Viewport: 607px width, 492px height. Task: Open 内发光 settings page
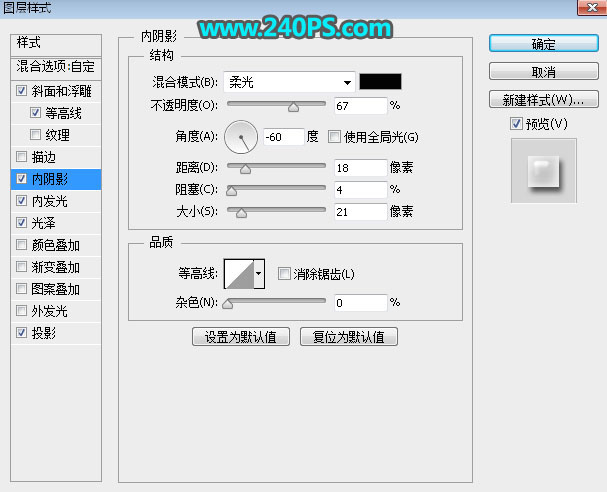tap(50, 201)
